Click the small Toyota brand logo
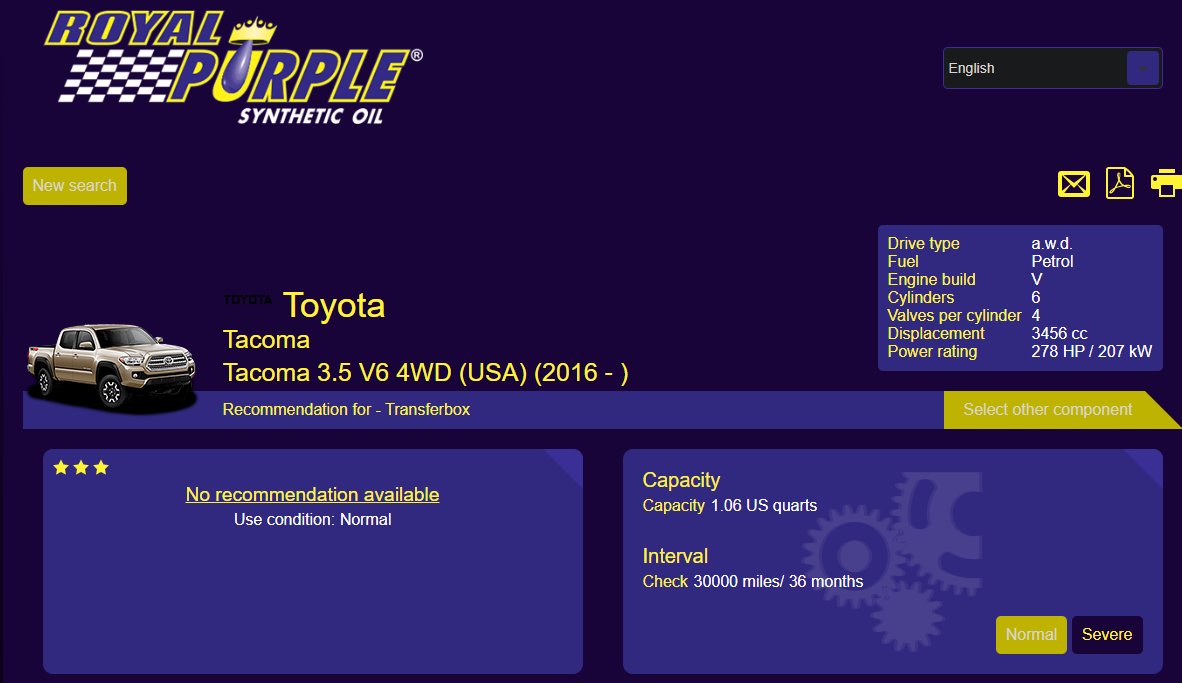The width and height of the screenshot is (1182, 683). point(247,300)
